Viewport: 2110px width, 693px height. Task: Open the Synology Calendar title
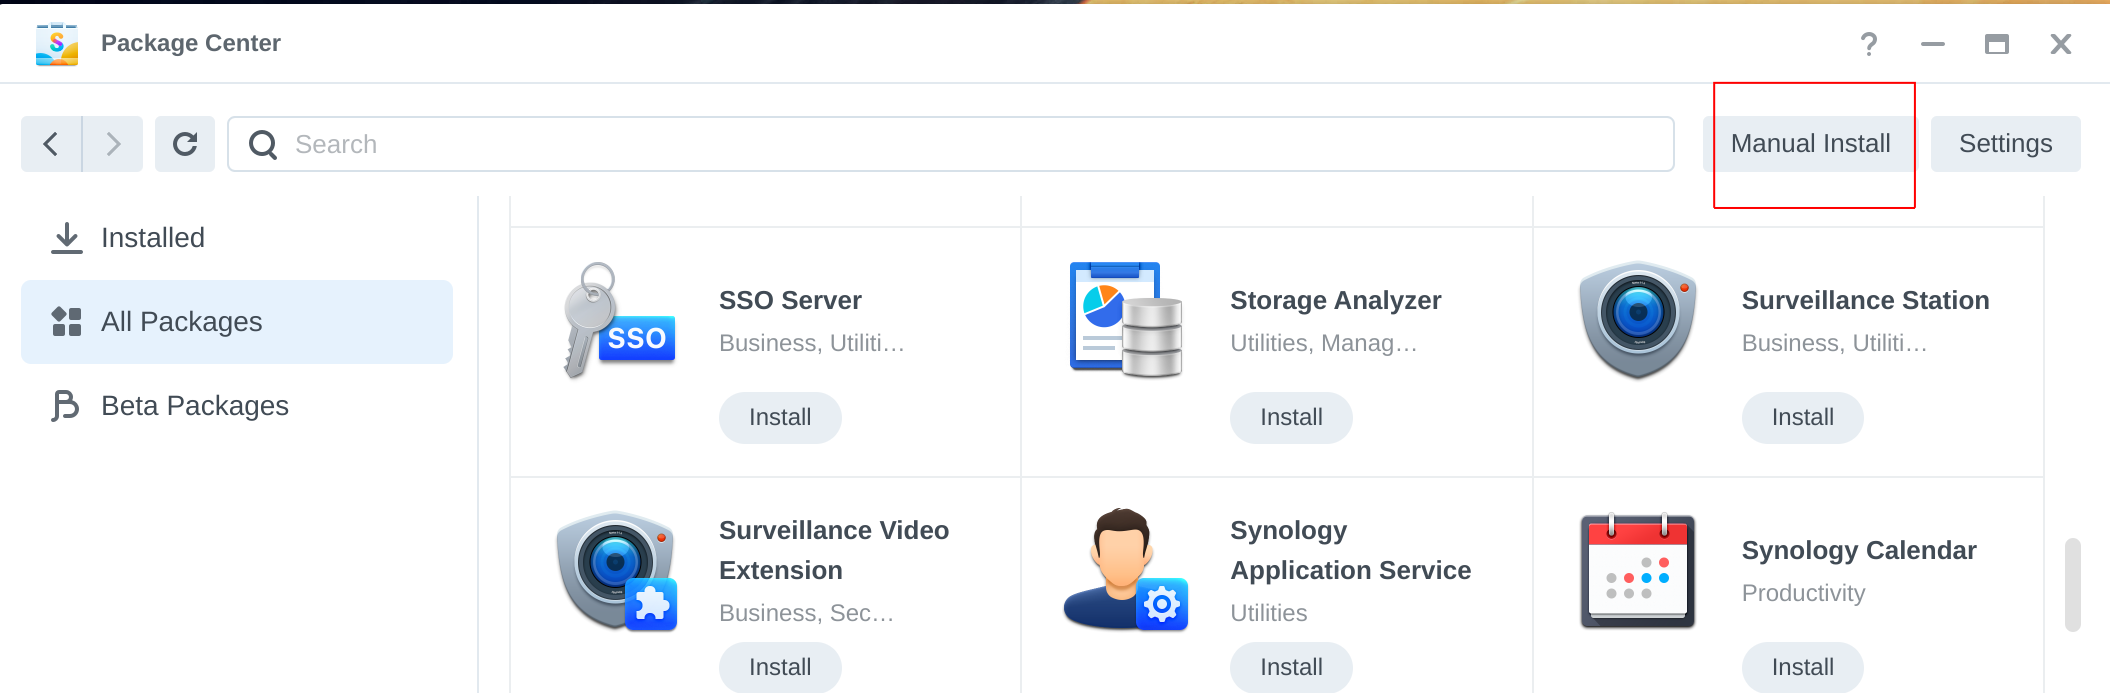(x=1859, y=550)
